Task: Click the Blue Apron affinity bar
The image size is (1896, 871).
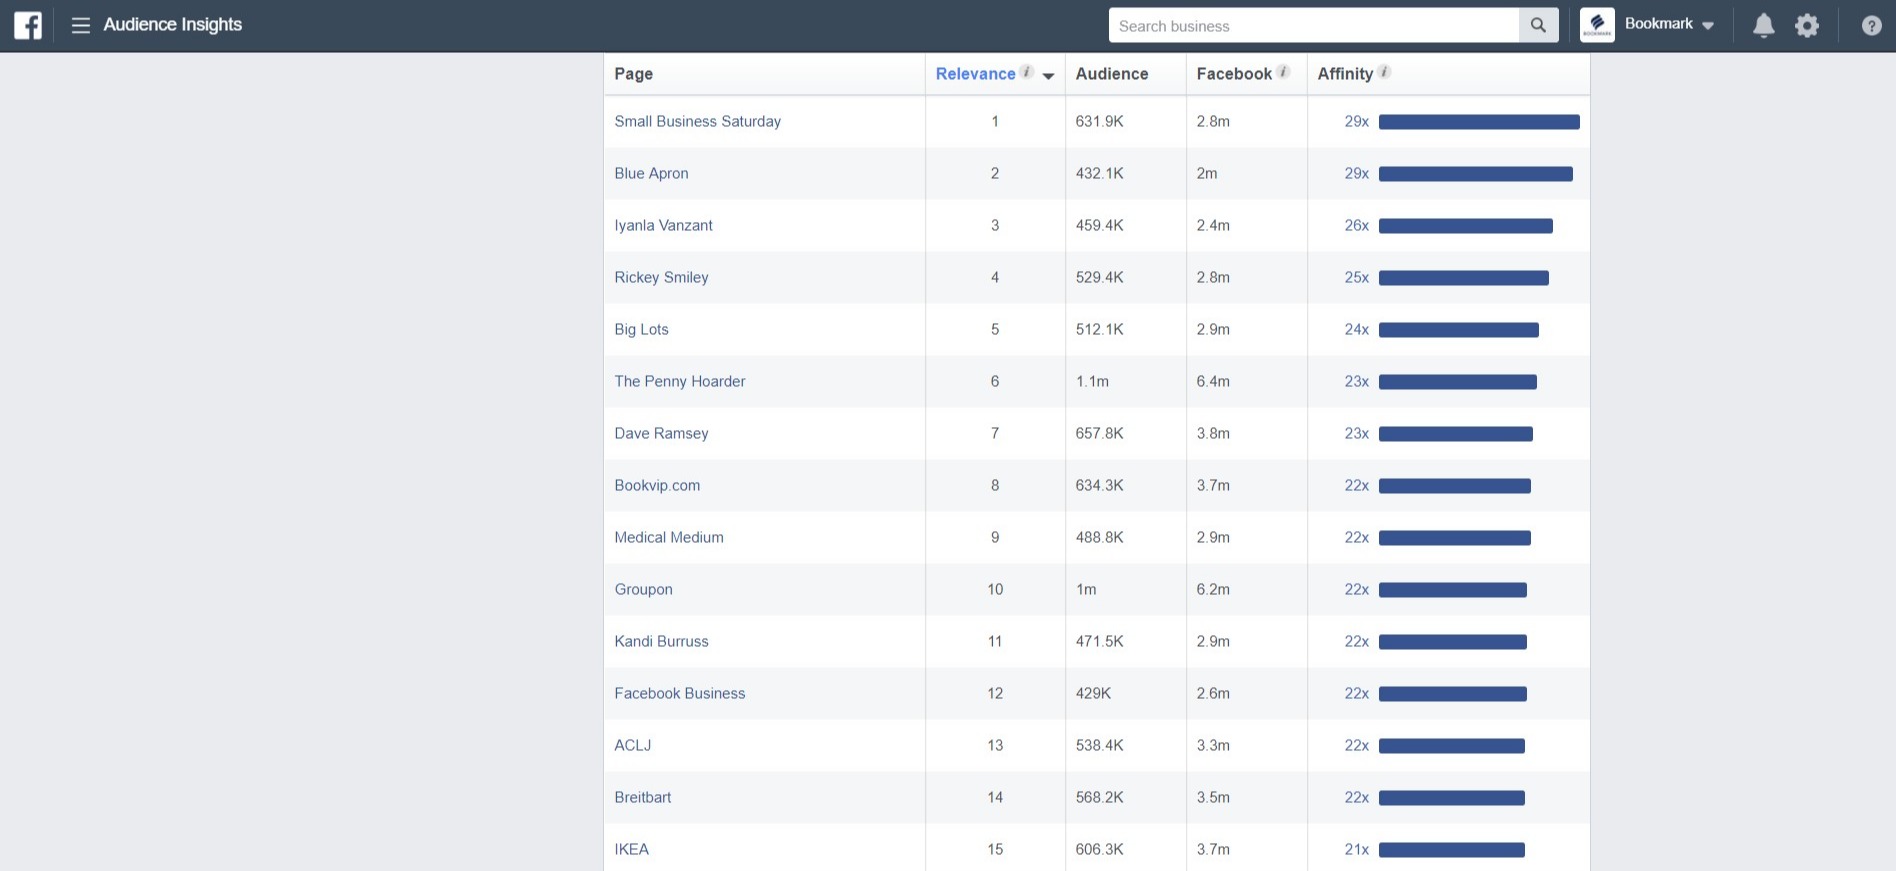Action: point(1475,174)
